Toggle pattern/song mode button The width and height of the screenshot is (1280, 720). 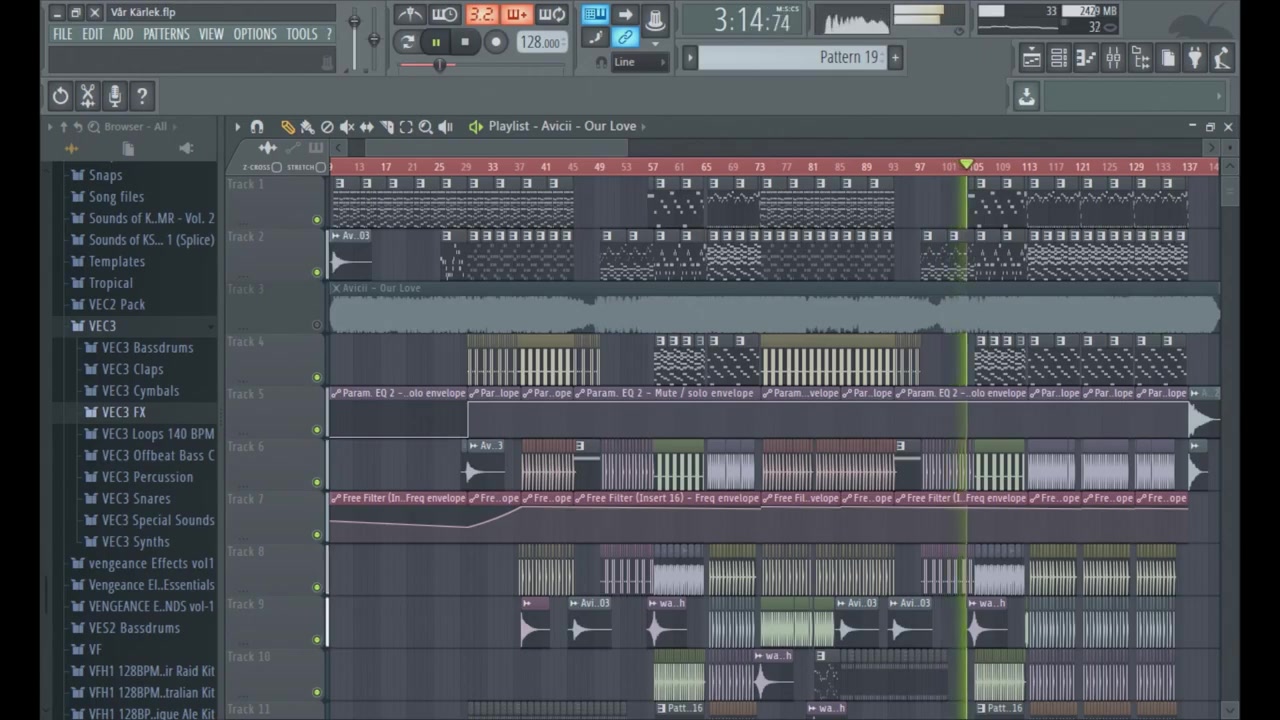[406, 42]
